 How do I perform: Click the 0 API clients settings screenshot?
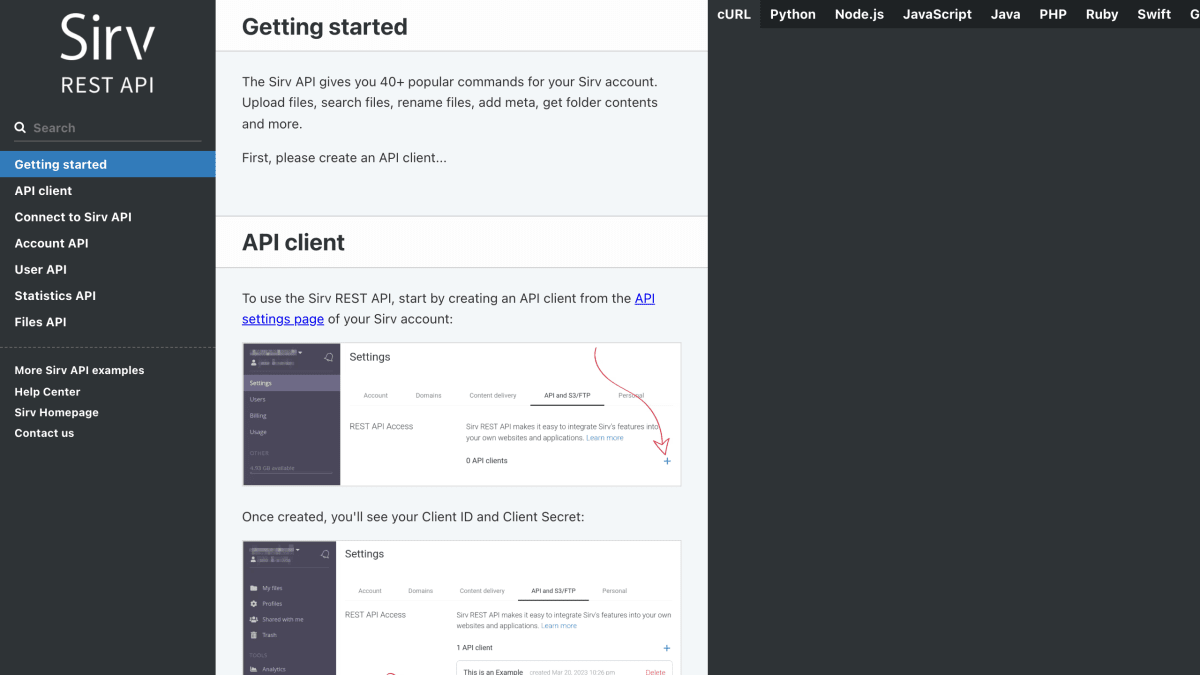pyautogui.click(x=461, y=414)
